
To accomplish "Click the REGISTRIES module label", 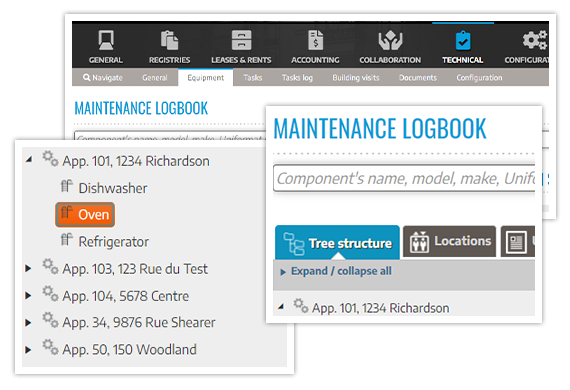I will click(169, 60).
